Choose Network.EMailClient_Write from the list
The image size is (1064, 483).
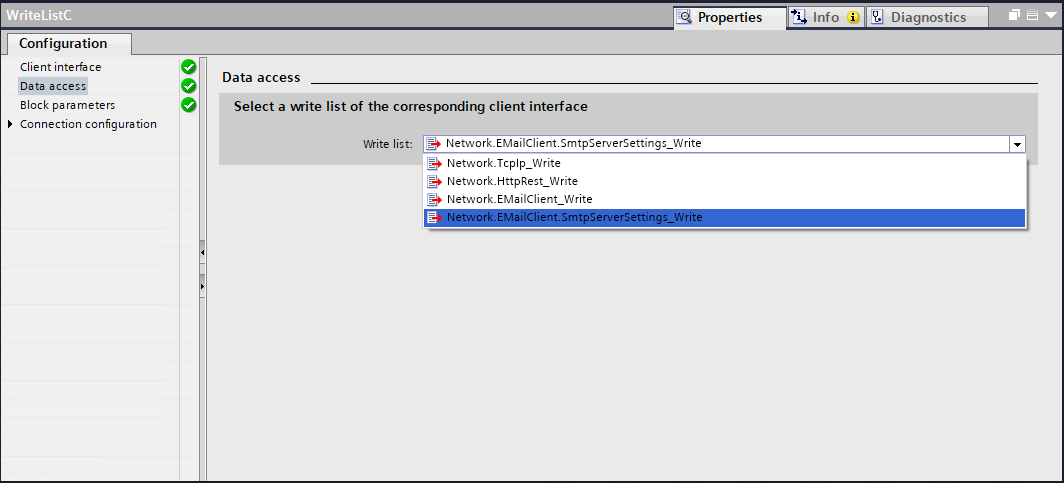point(519,199)
